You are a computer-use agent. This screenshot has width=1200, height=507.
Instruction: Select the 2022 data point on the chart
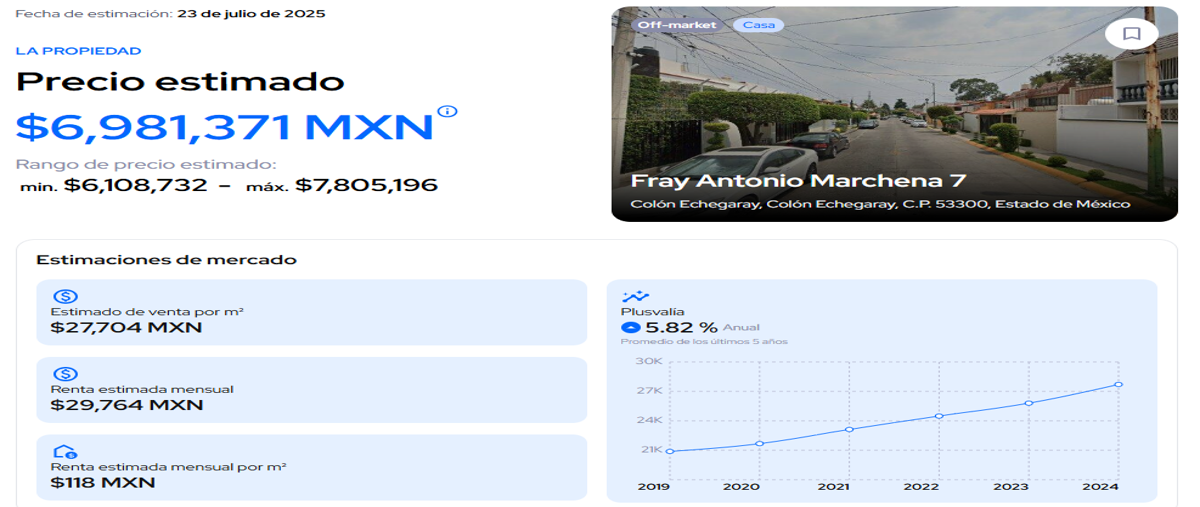(x=939, y=416)
